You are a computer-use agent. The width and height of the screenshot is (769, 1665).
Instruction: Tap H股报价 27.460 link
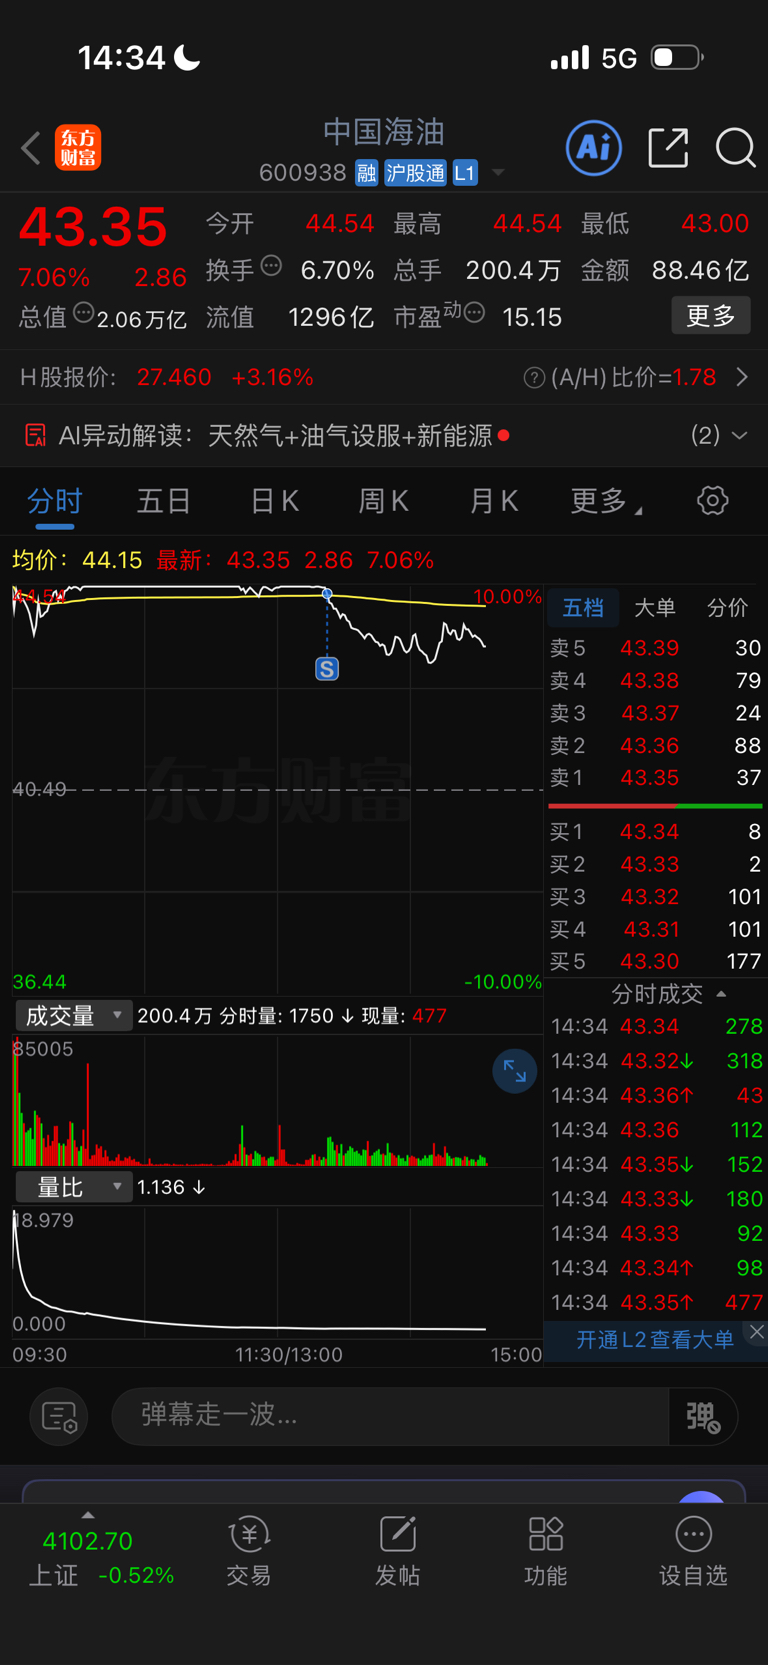(x=167, y=378)
